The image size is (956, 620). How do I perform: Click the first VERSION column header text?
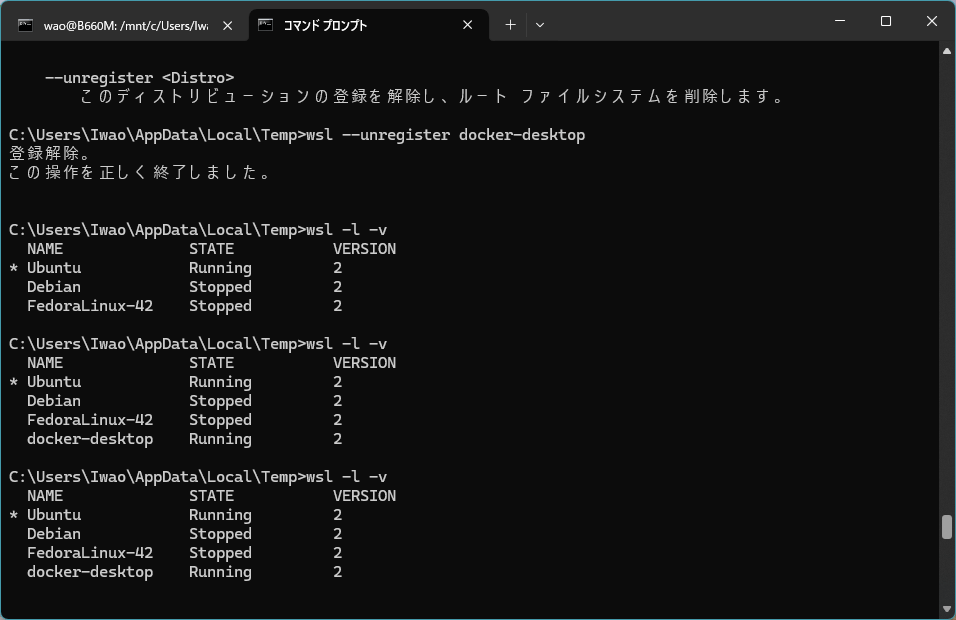[365, 249]
